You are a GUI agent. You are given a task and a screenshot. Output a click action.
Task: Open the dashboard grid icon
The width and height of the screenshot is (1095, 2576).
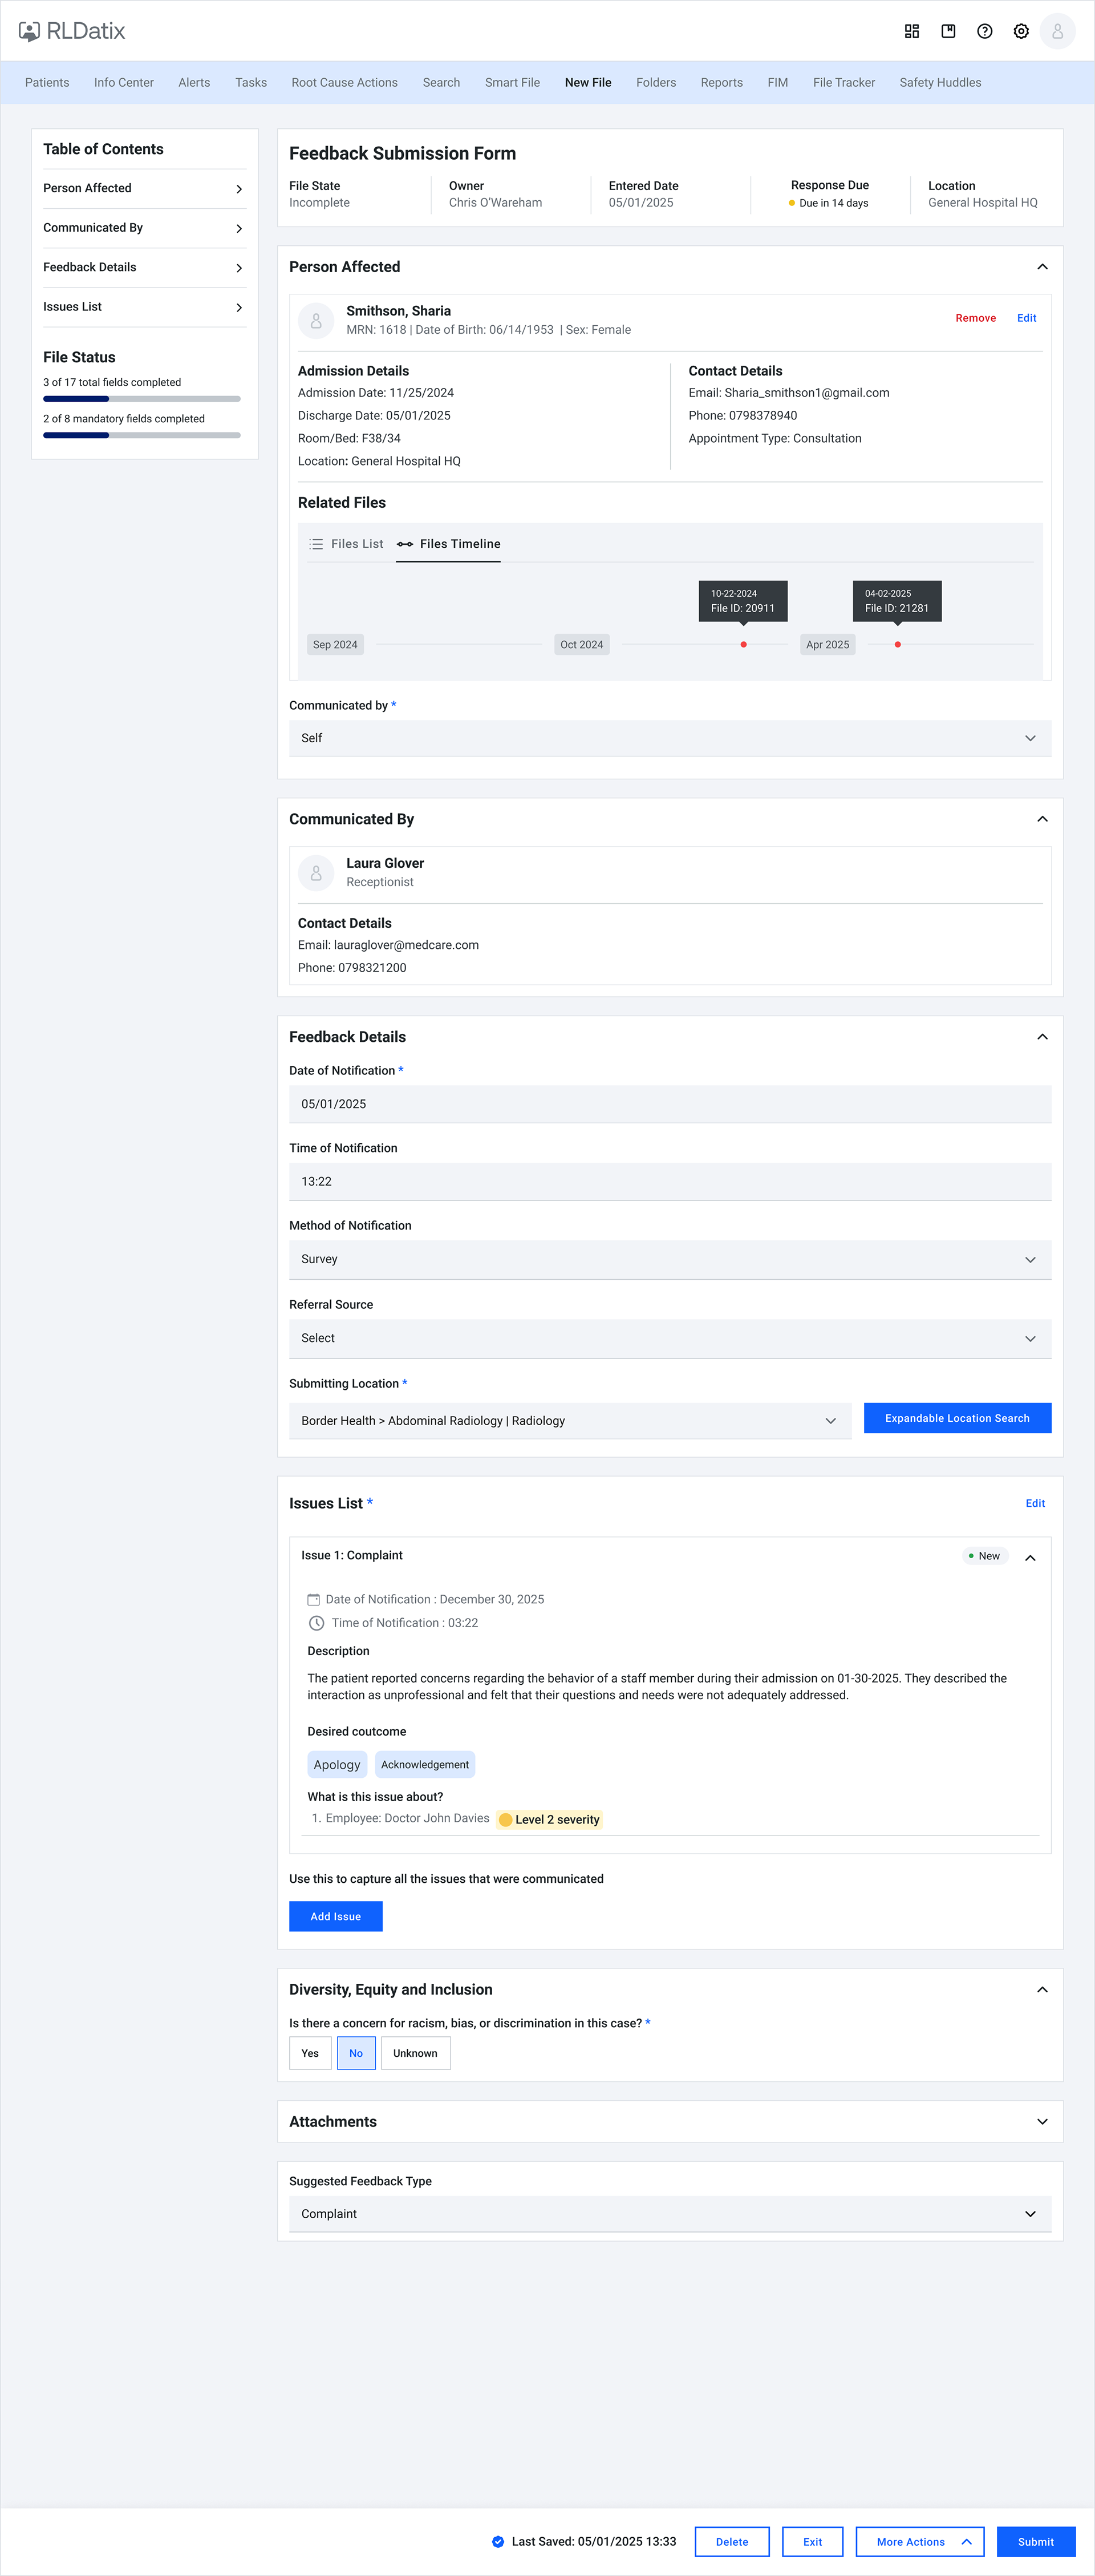coord(911,31)
